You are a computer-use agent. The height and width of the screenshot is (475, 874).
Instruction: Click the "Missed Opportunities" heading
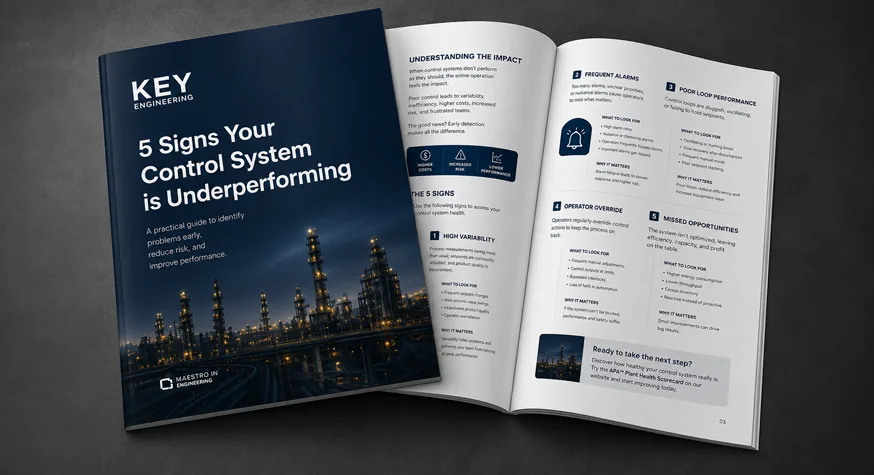point(701,224)
